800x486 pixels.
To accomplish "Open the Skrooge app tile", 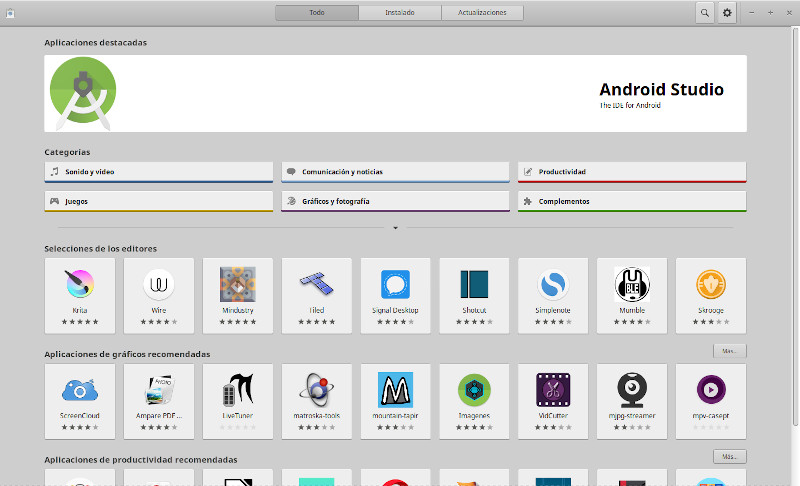I will point(711,296).
